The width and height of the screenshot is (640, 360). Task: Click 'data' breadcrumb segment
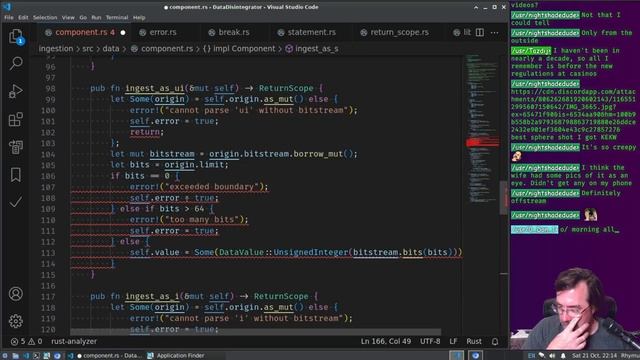tap(111, 49)
